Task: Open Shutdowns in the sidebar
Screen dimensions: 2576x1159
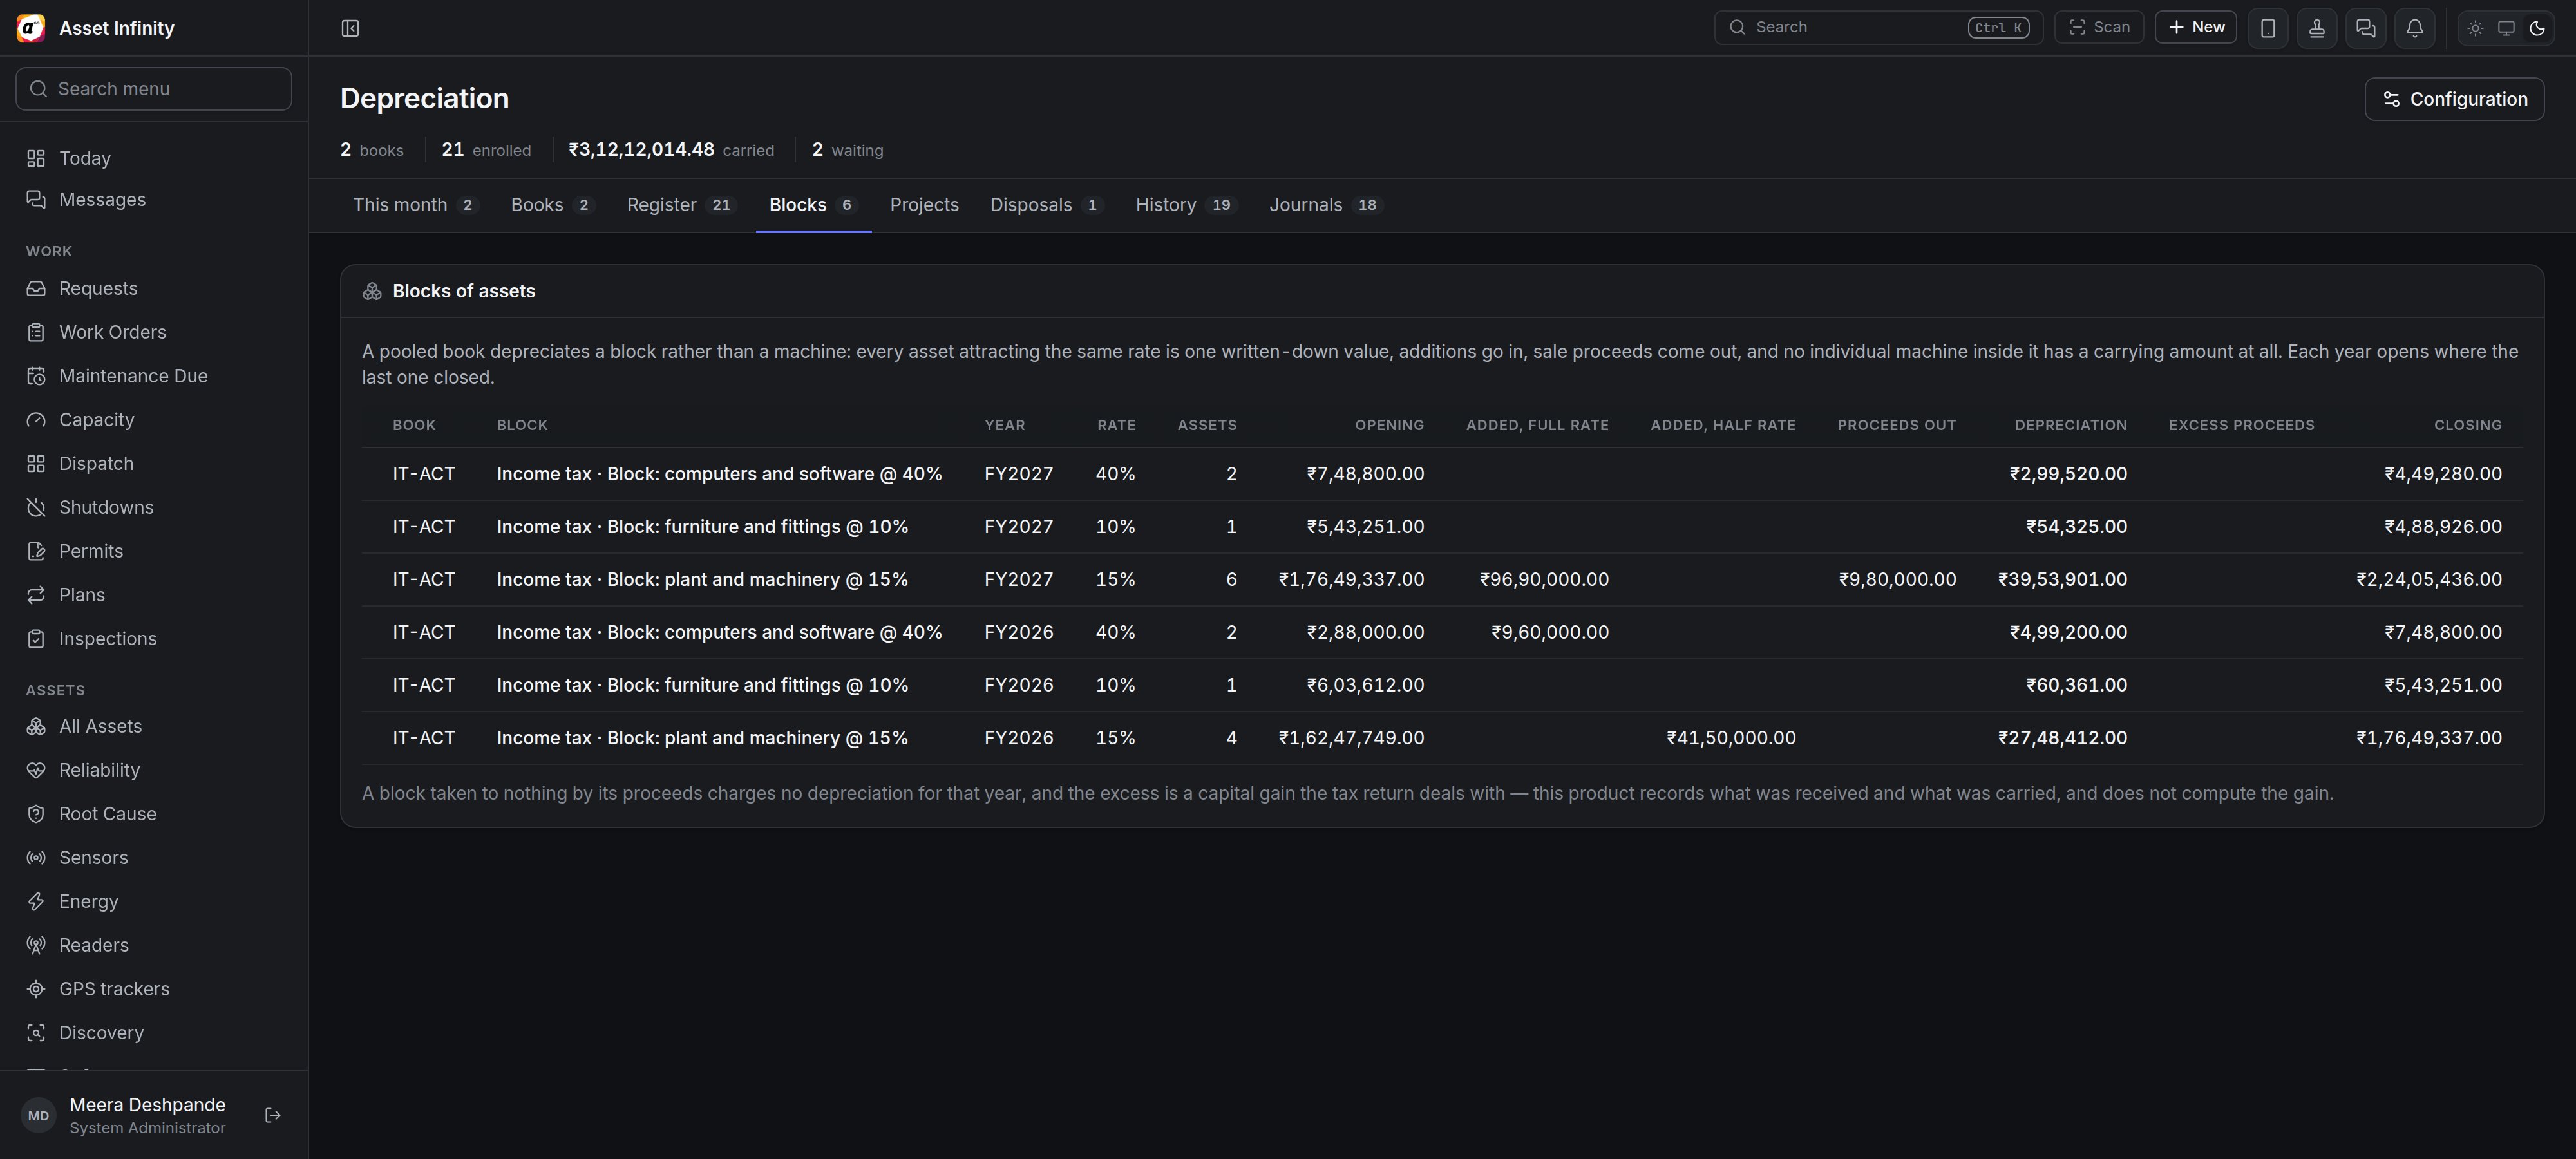Action: coord(154,507)
